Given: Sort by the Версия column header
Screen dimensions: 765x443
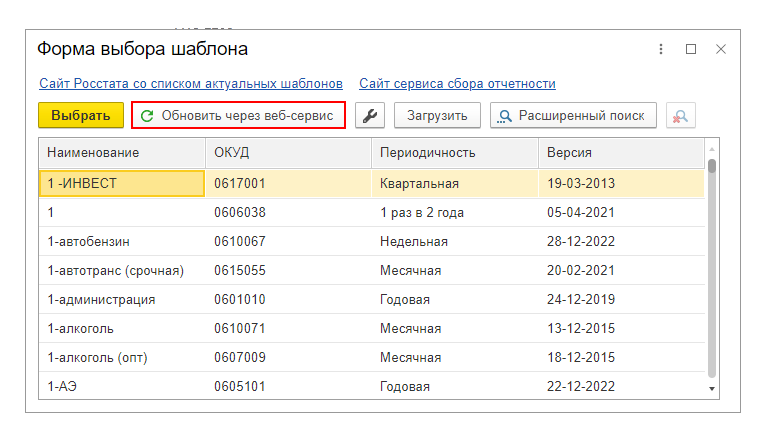Looking at the screenshot, I should coord(622,153).
